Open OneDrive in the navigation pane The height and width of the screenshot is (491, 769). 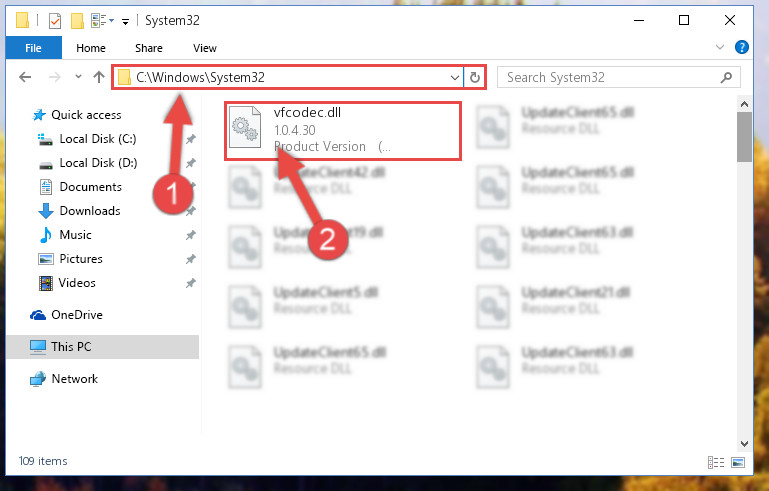tap(77, 315)
